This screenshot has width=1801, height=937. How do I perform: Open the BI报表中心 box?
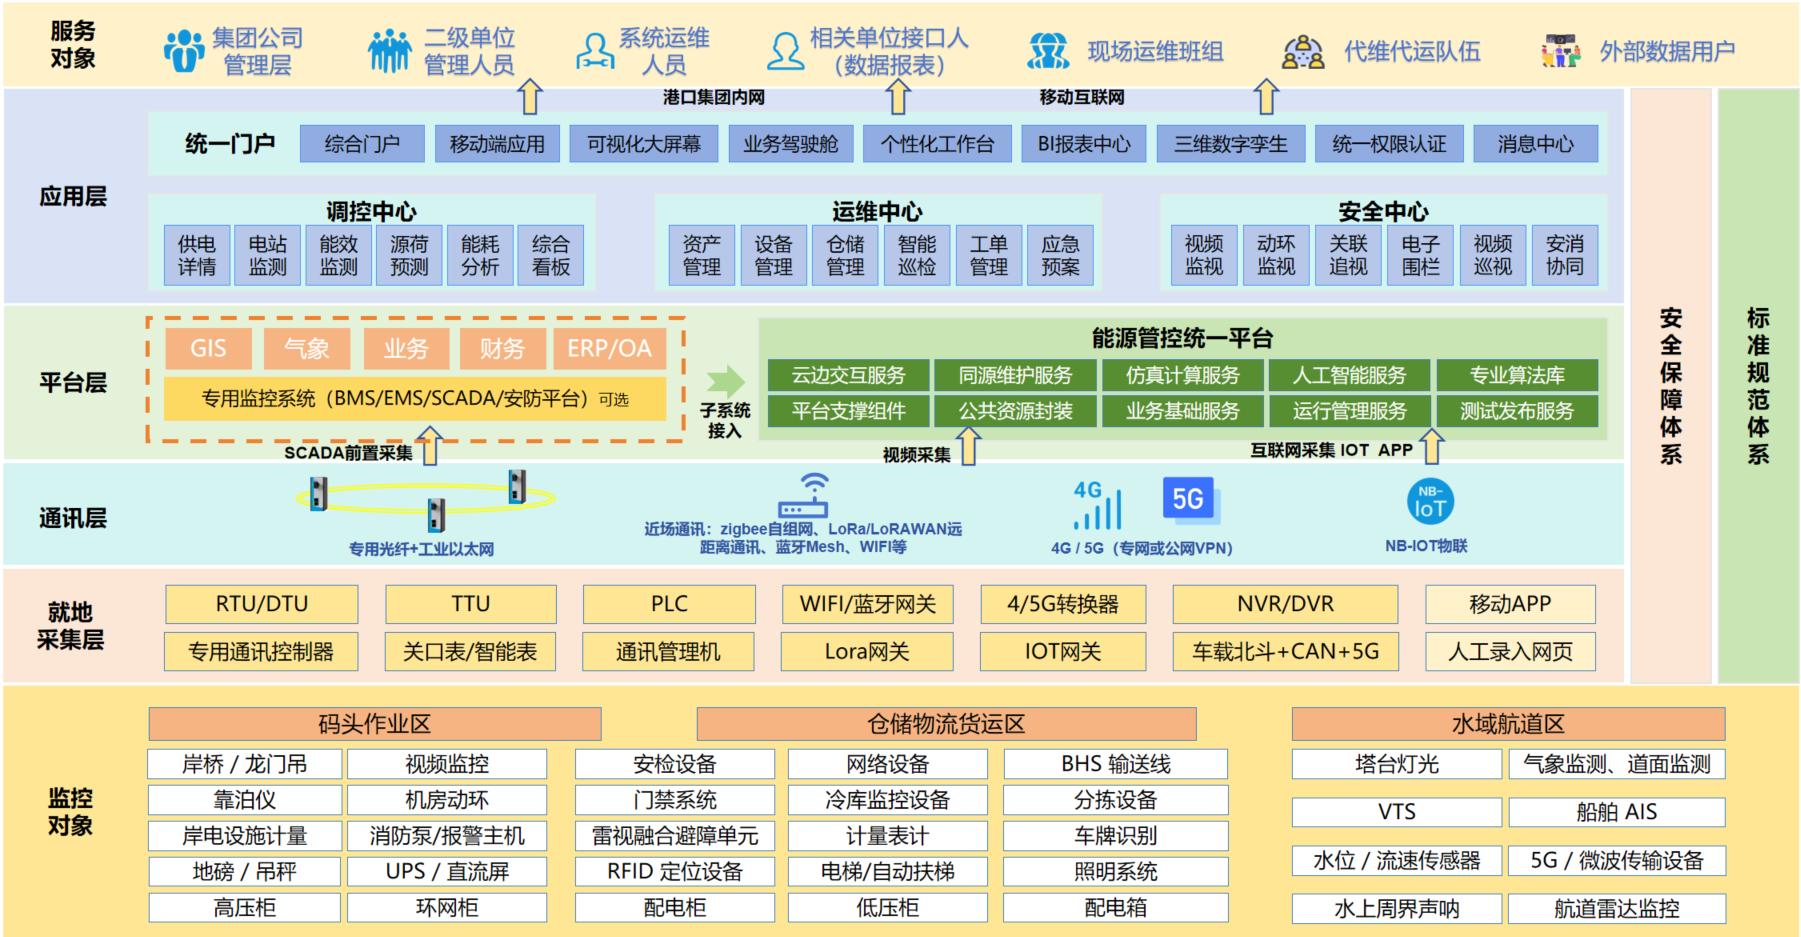click(x=1084, y=144)
